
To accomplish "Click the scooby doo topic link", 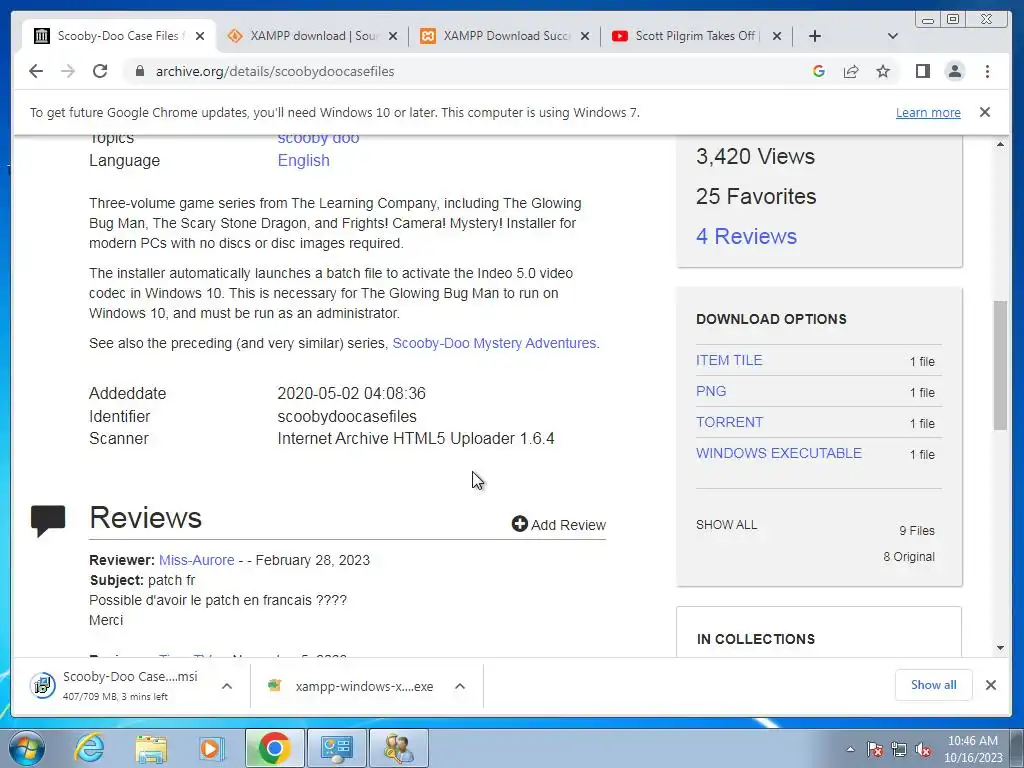I will click(318, 138).
